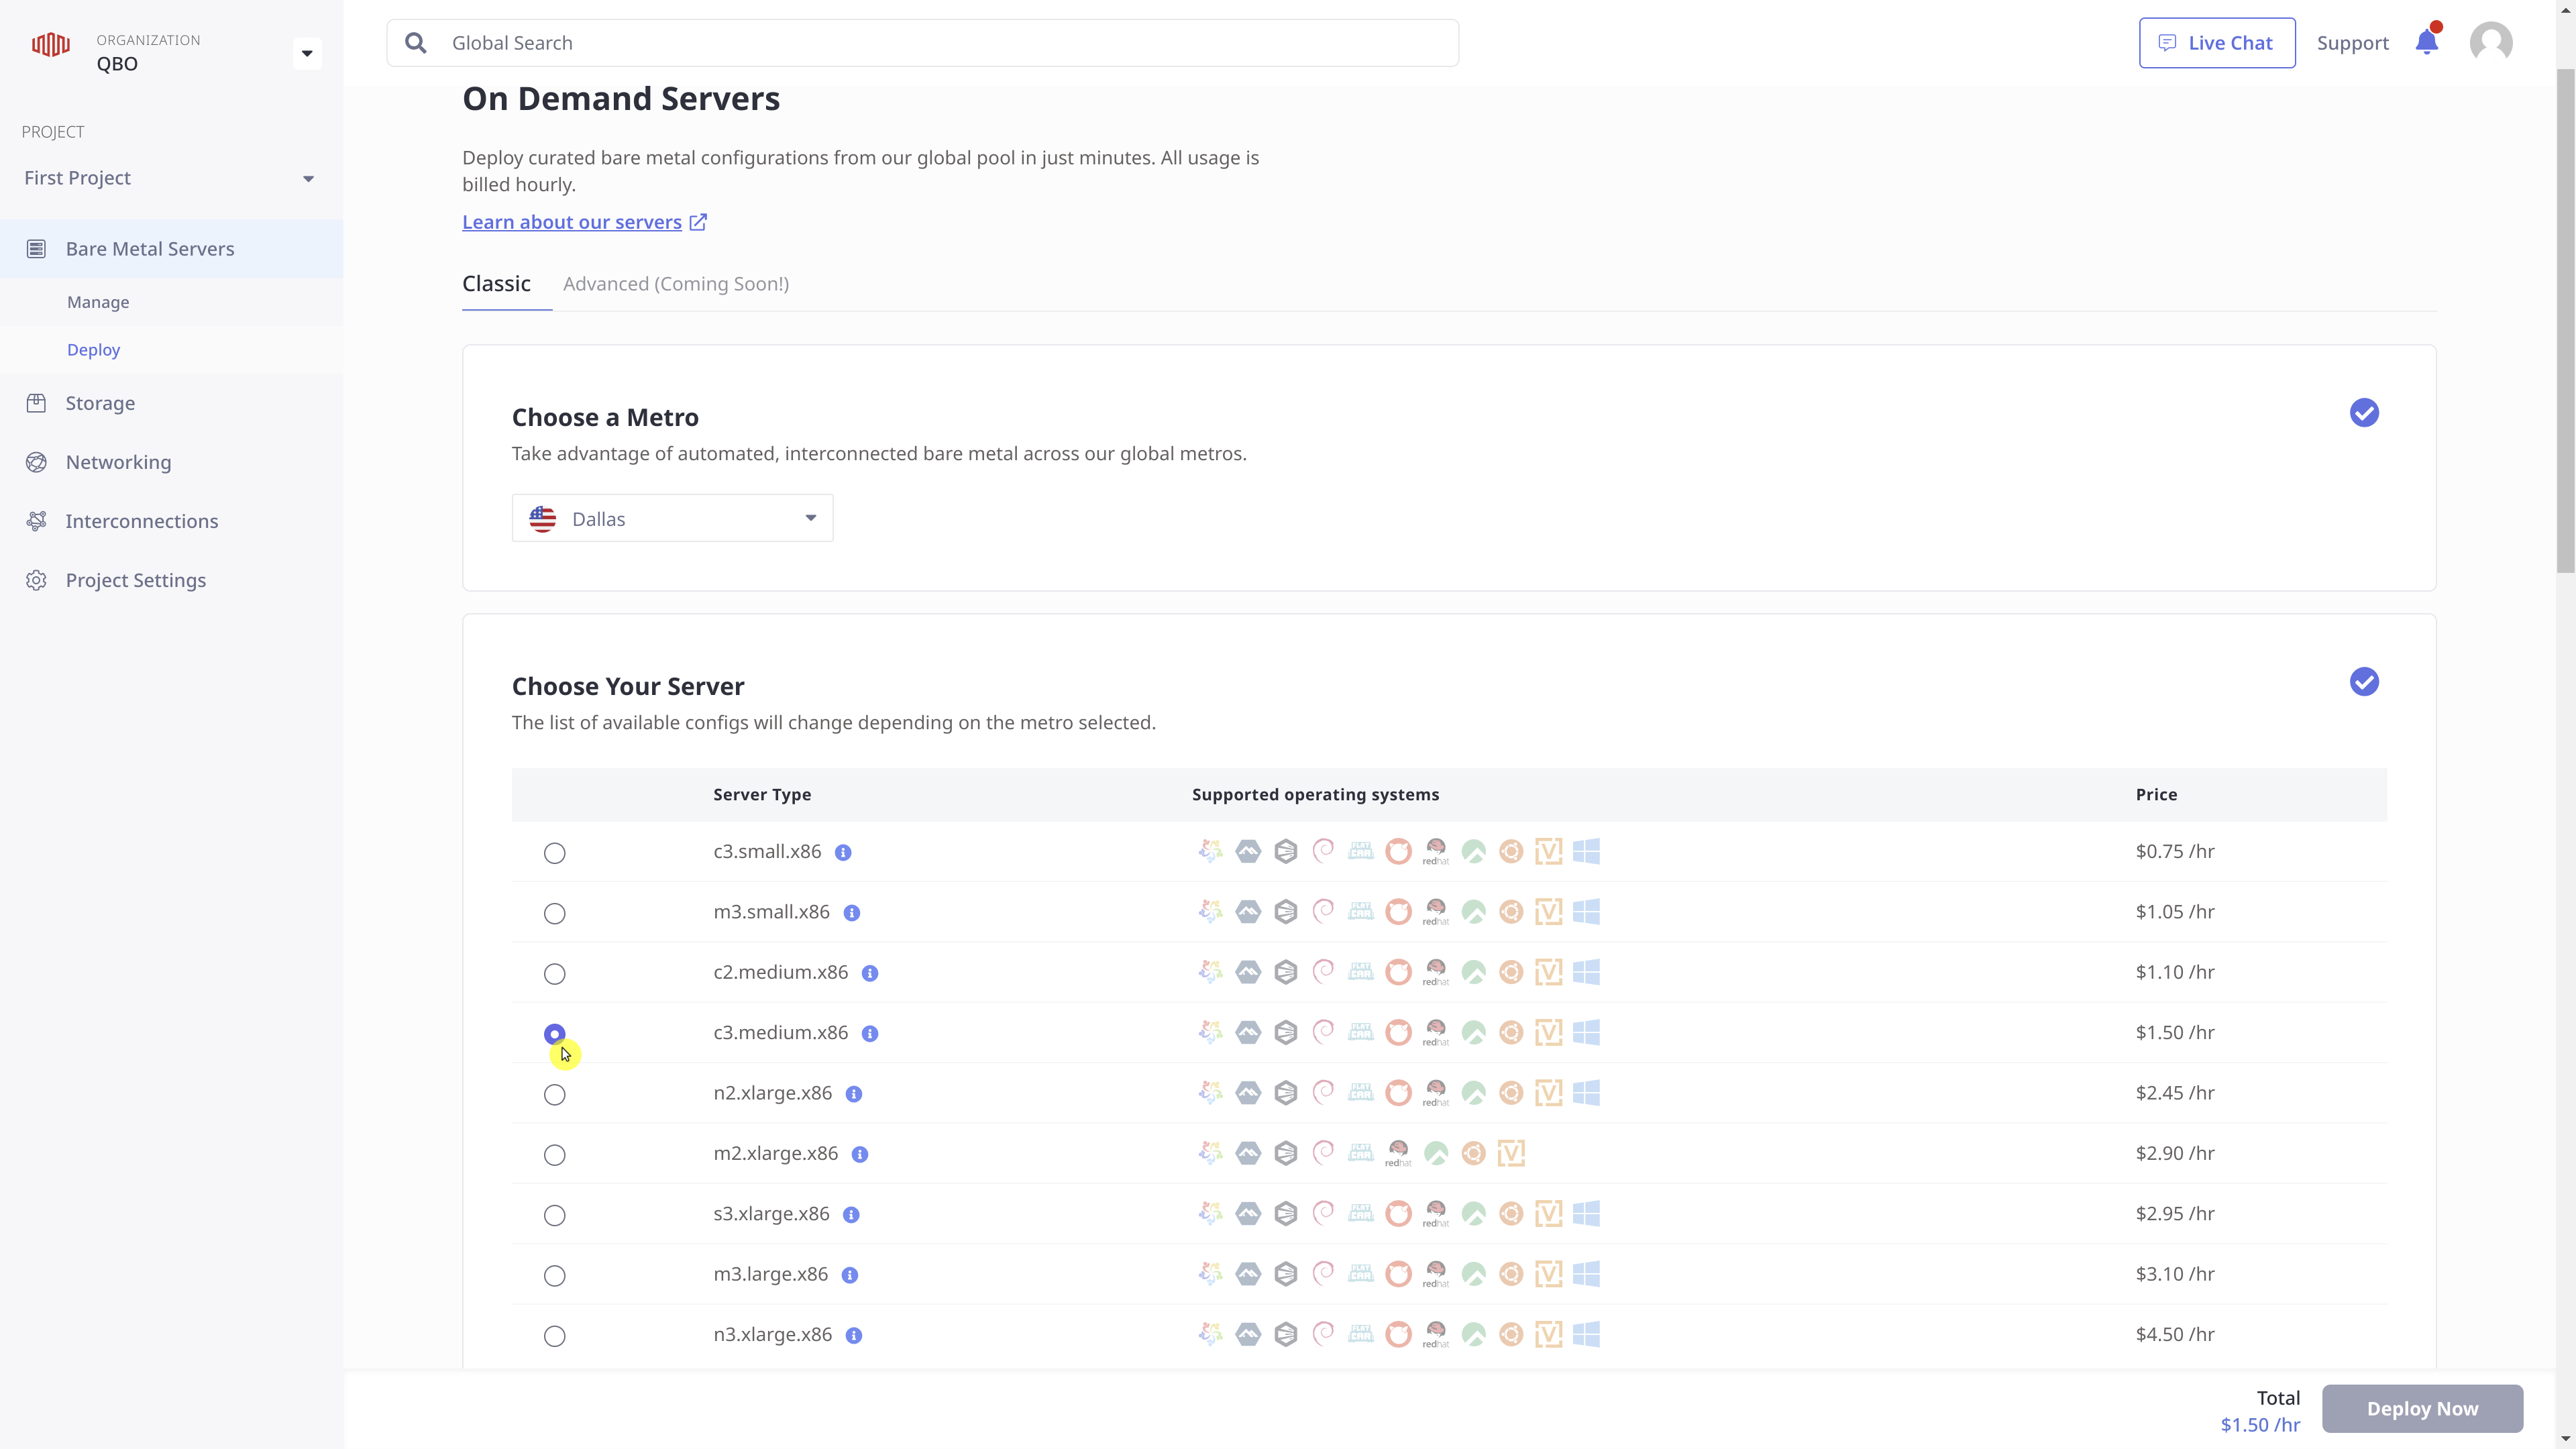Image resolution: width=2576 pixels, height=1449 pixels.
Task: Choose the s3.xlarge.x86 server option
Action: click(555, 1215)
